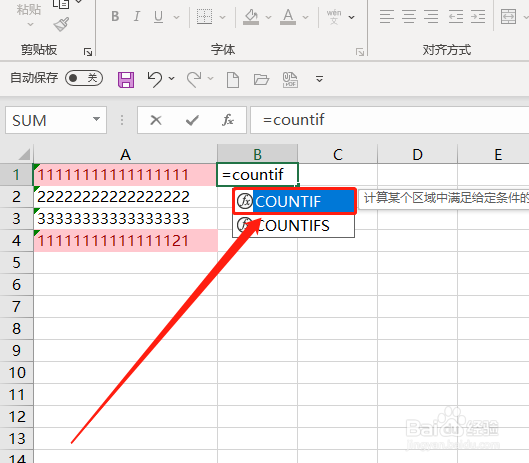
Task: Align text left
Action: (387, 16)
